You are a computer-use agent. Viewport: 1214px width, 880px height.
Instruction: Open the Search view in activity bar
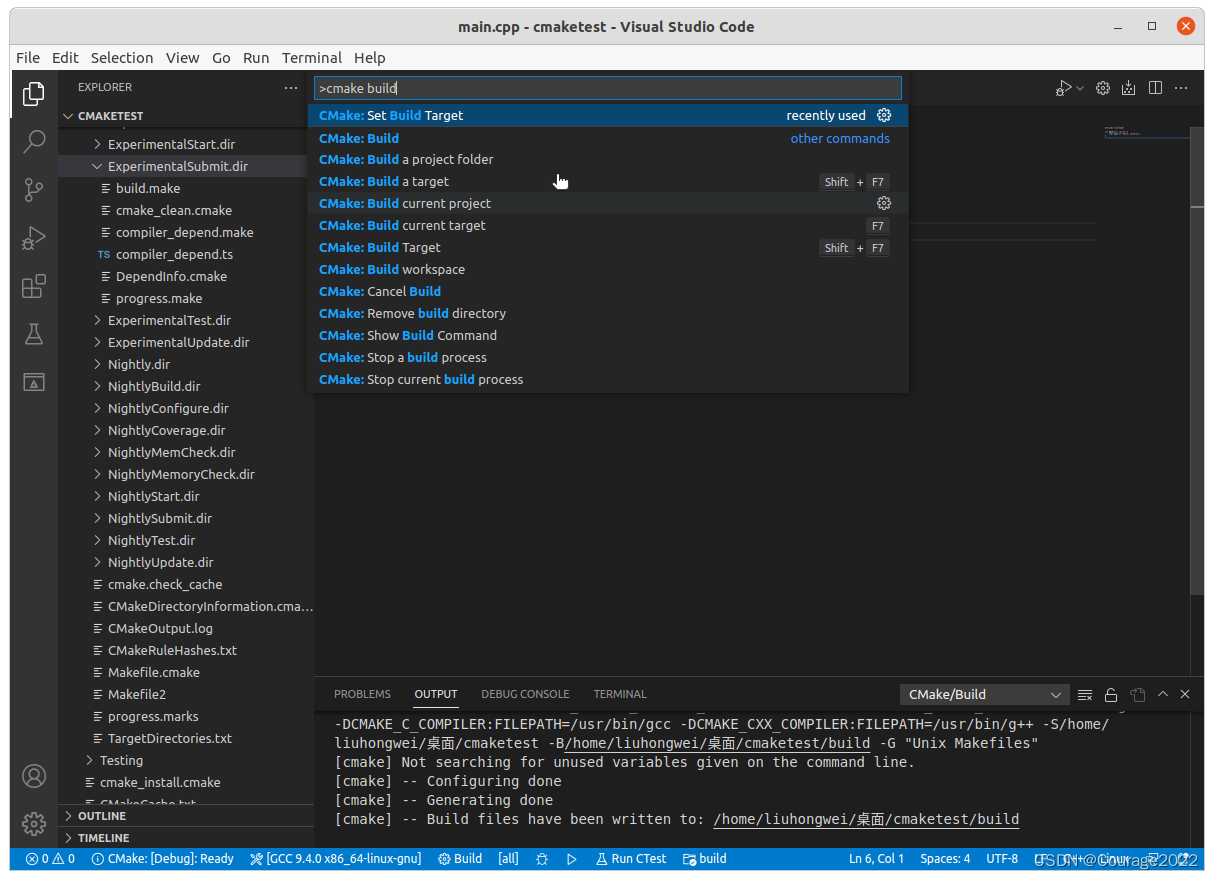[x=34, y=141]
